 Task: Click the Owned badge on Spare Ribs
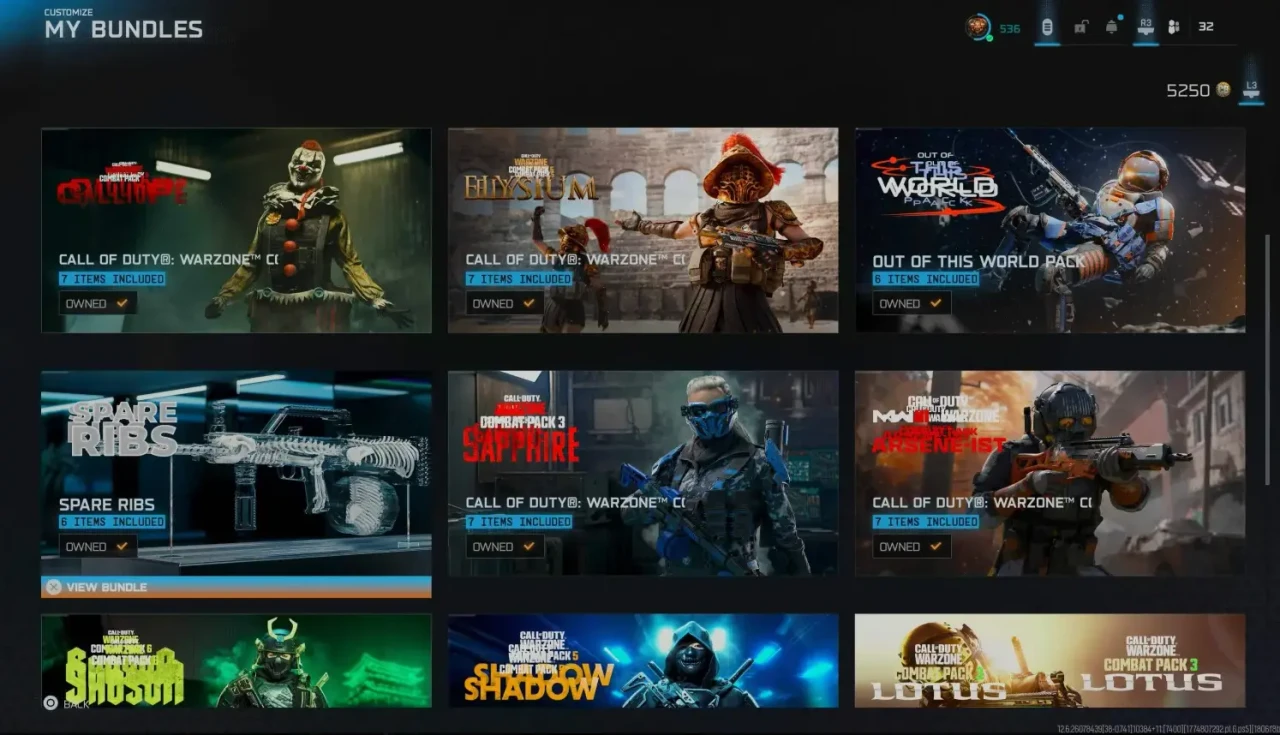point(98,546)
